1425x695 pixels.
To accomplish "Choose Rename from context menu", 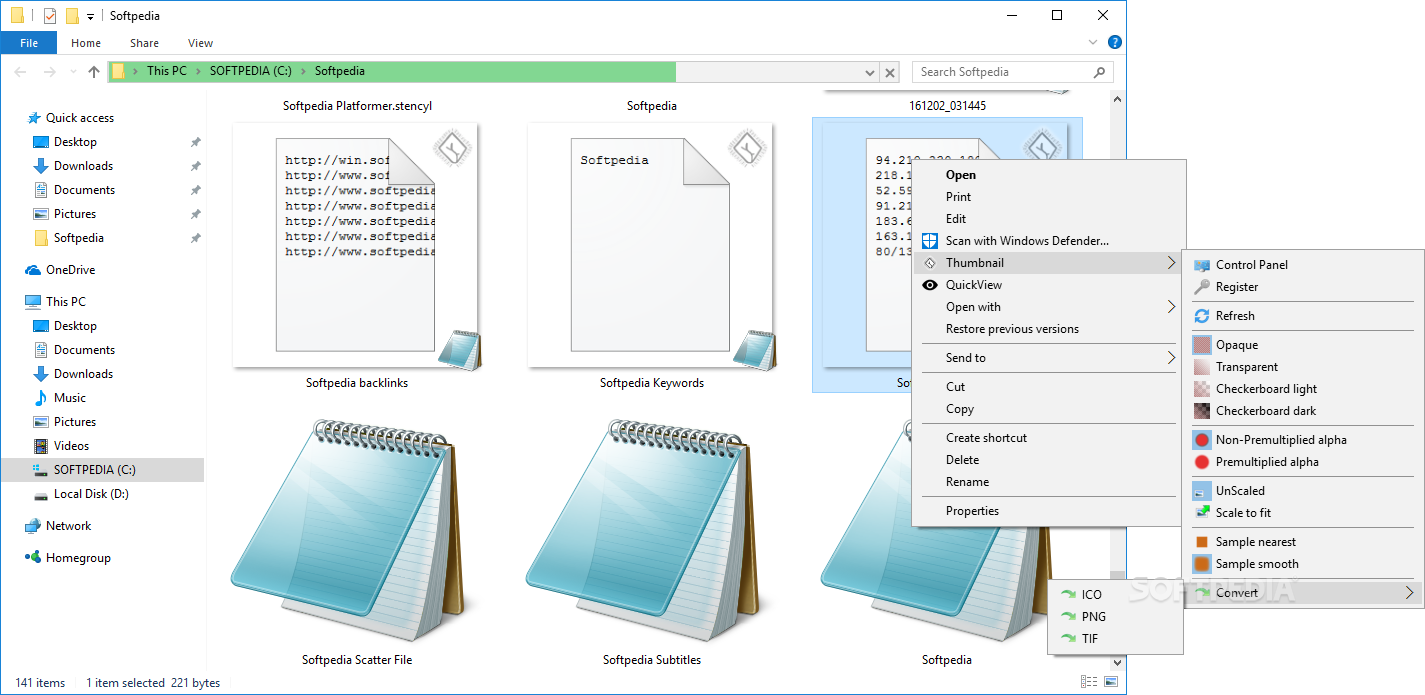I will pyautogui.click(x=1048, y=482).
